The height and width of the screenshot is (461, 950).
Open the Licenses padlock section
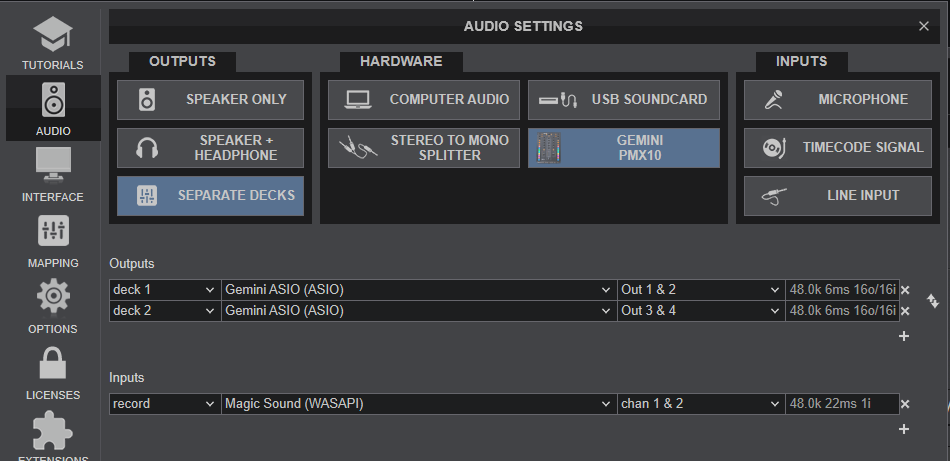point(53,370)
